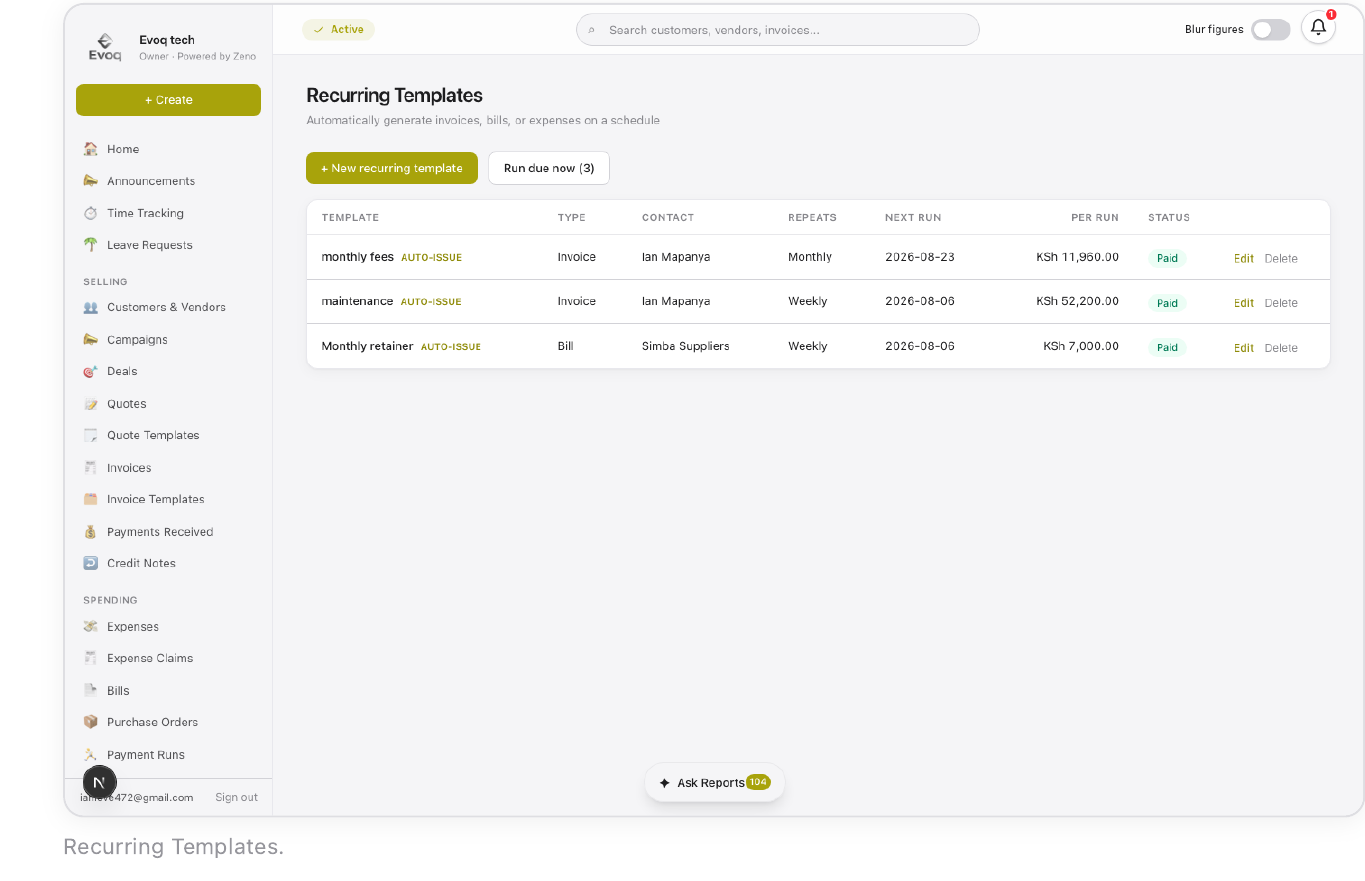Click the Quotes notepad icon
The width and height of the screenshot is (1365, 881).
91,404
